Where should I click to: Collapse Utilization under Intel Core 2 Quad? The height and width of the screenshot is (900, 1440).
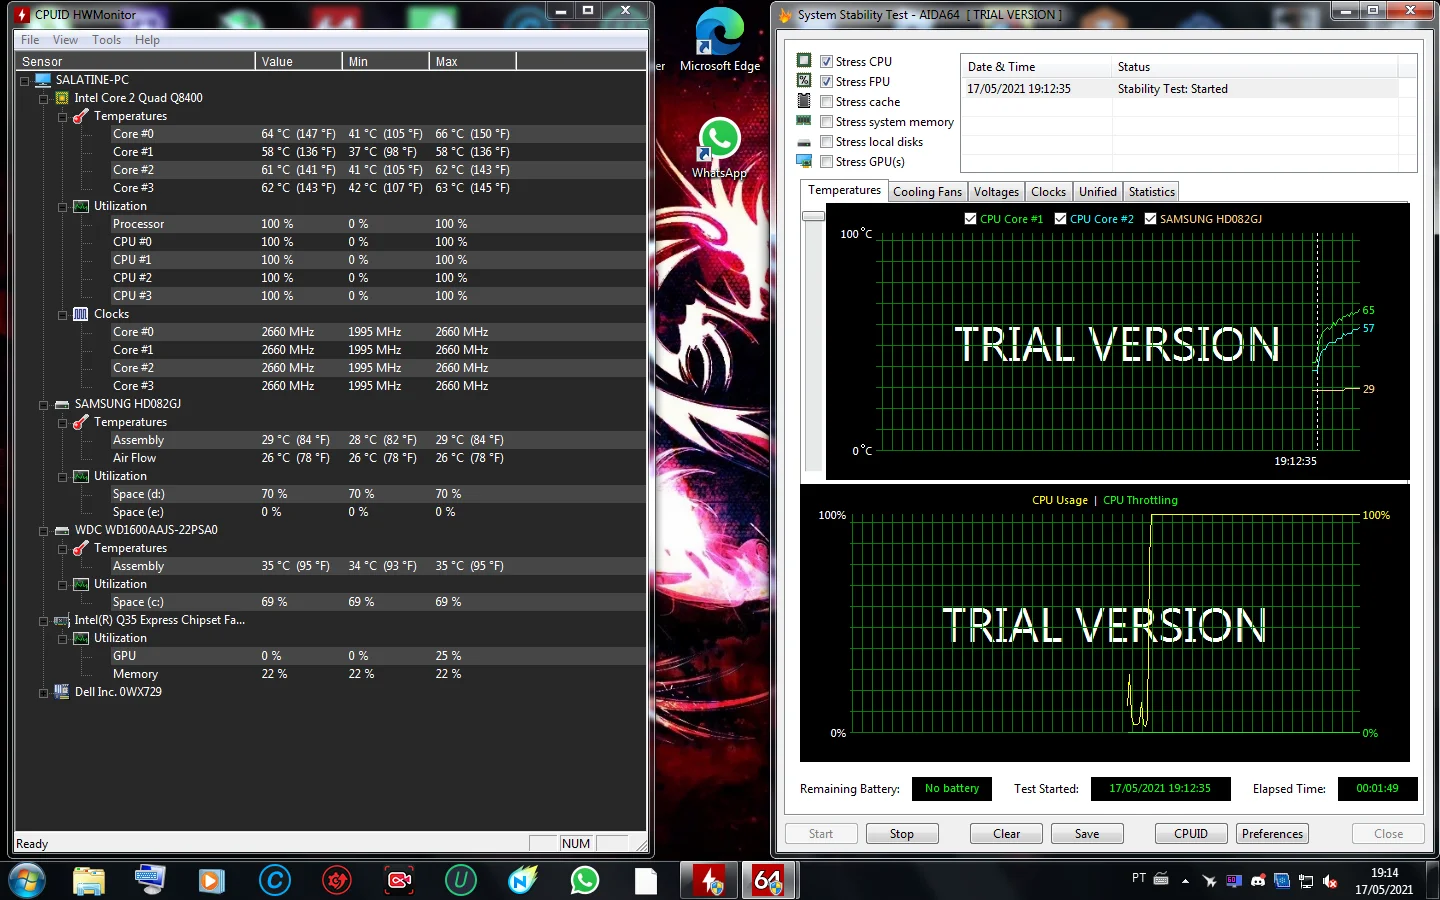63,207
